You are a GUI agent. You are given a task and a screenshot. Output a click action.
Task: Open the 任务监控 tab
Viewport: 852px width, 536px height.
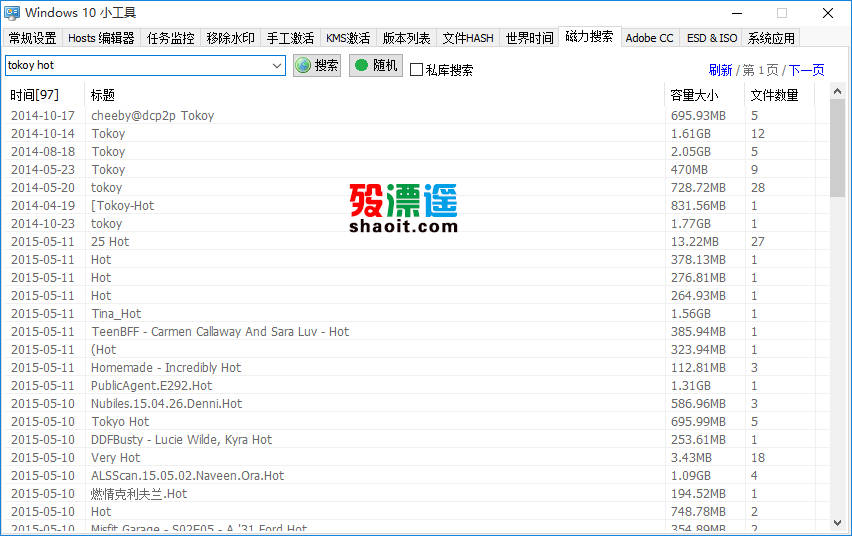[171, 38]
